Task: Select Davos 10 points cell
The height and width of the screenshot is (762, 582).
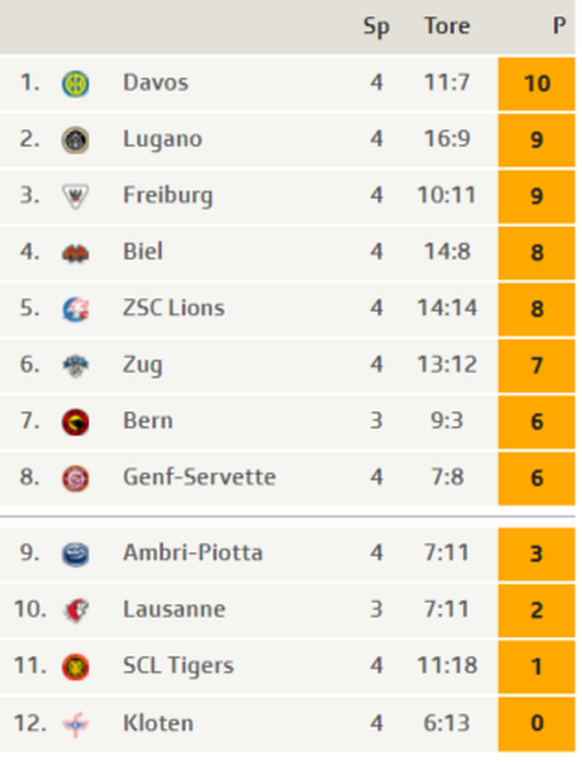Action: pos(536,84)
